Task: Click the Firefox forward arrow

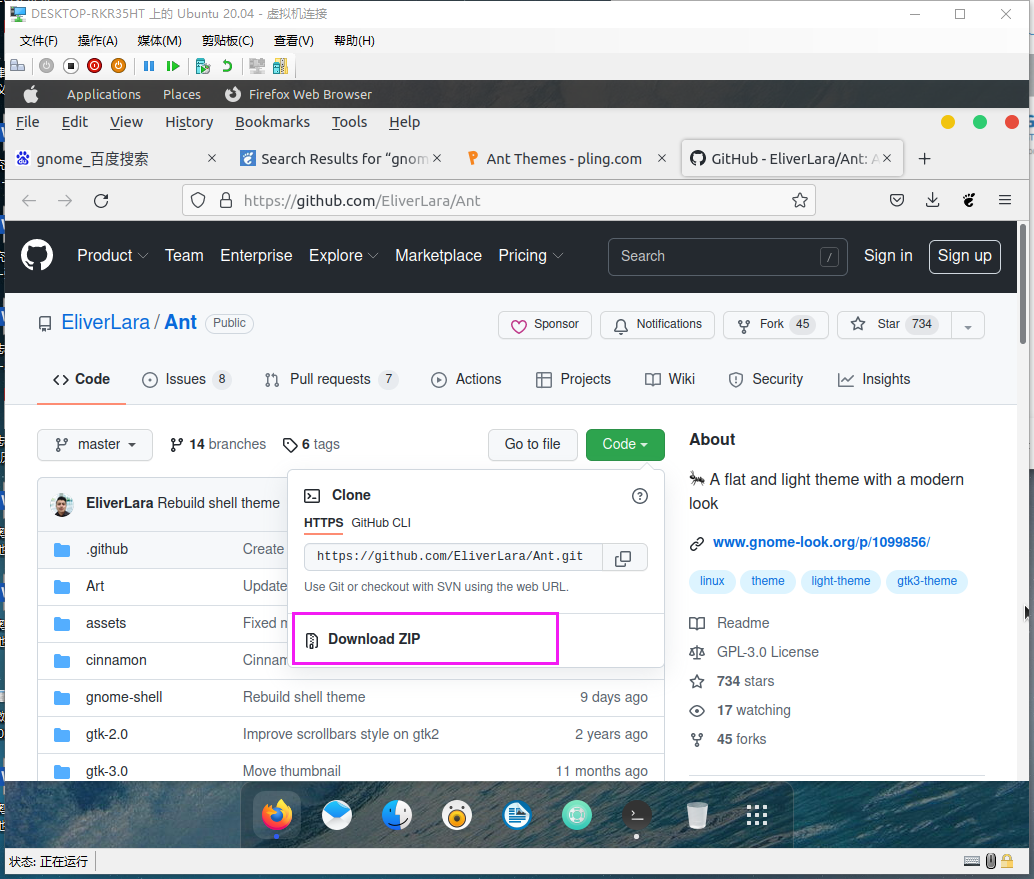Action: [65, 200]
